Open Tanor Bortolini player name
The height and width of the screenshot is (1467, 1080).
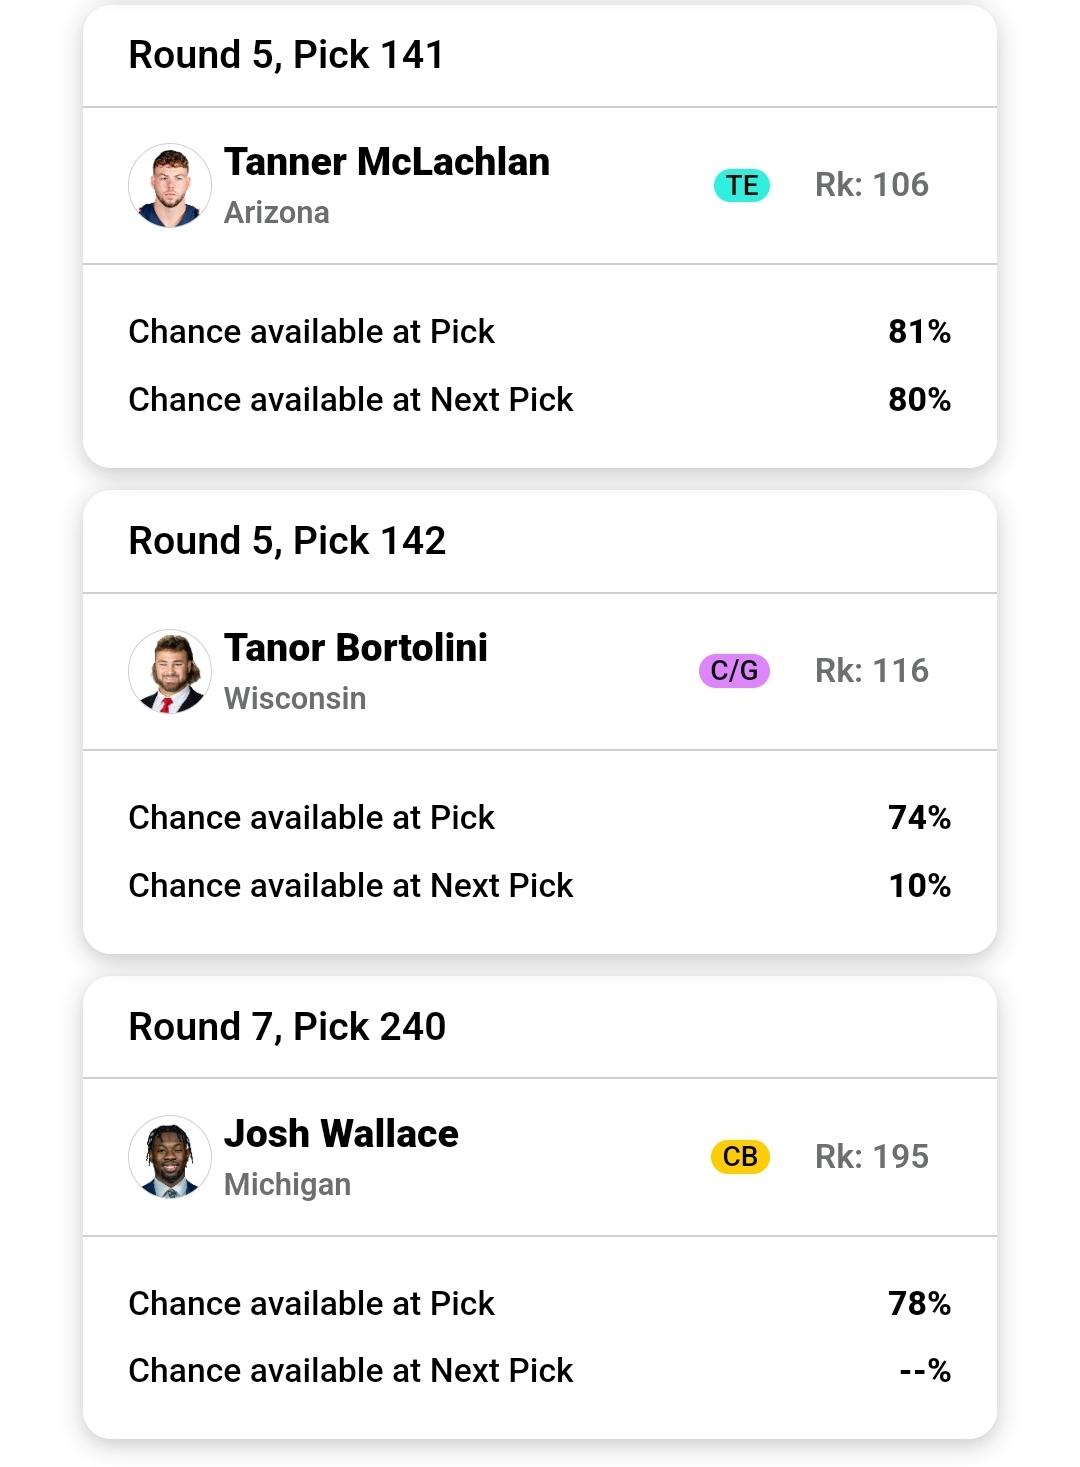pos(356,648)
